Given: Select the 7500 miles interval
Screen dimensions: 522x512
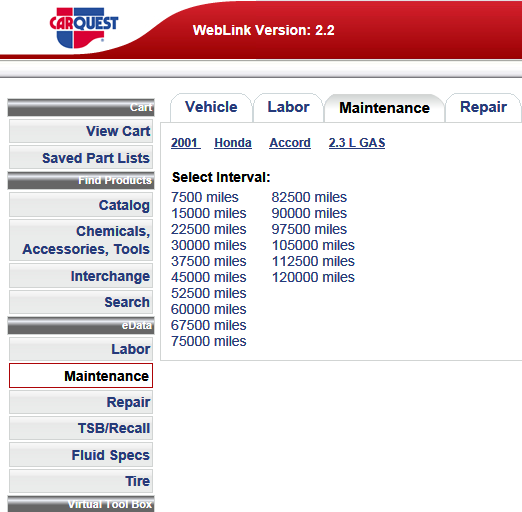Looking at the screenshot, I should [x=205, y=197].
